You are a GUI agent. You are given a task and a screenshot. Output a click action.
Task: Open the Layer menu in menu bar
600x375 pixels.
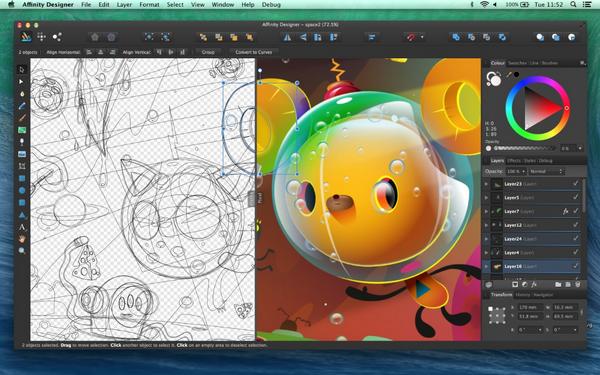(x=124, y=5)
